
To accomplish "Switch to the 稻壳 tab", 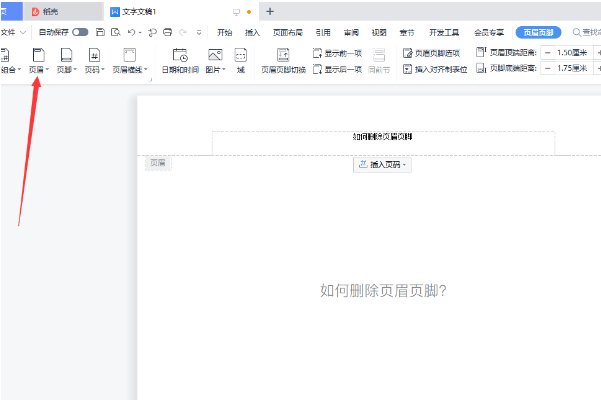I will 63,11.
